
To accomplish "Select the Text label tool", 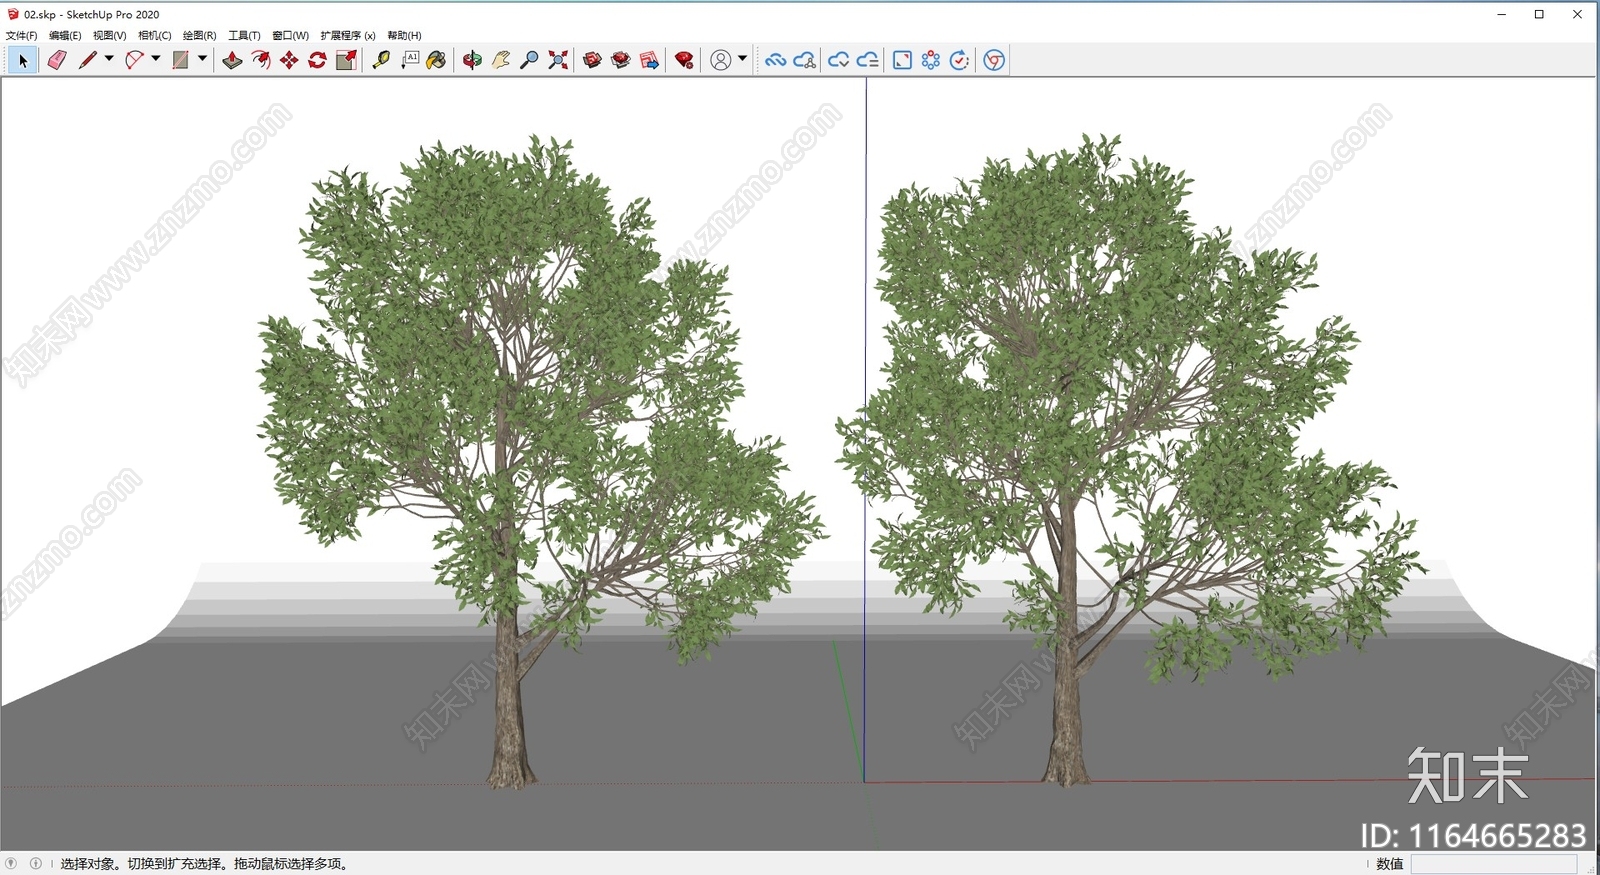I will [x=410, y=61].
